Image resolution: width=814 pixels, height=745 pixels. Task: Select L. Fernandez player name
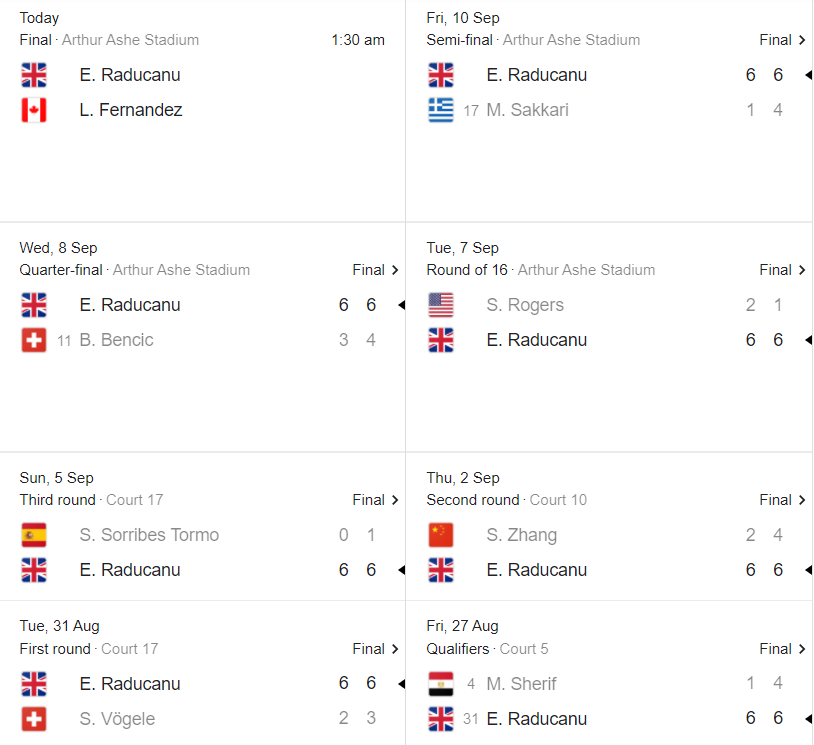131,110
